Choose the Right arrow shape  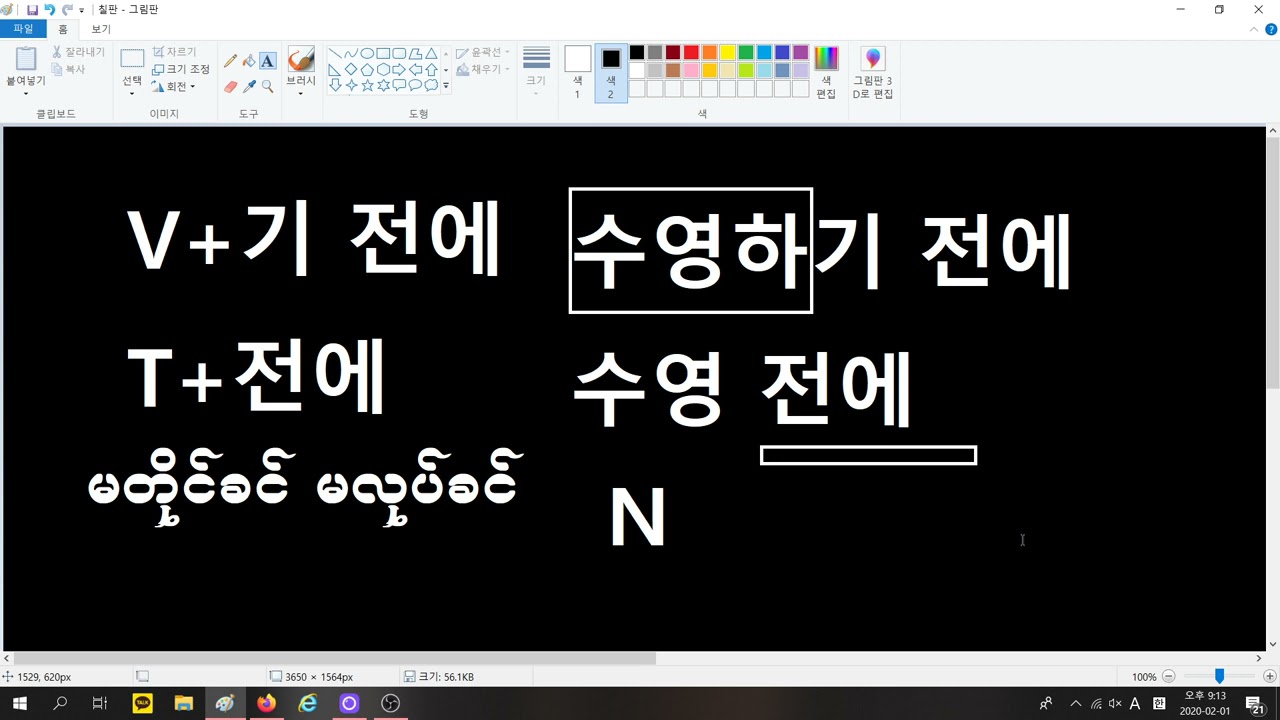(x=399, y=70)
